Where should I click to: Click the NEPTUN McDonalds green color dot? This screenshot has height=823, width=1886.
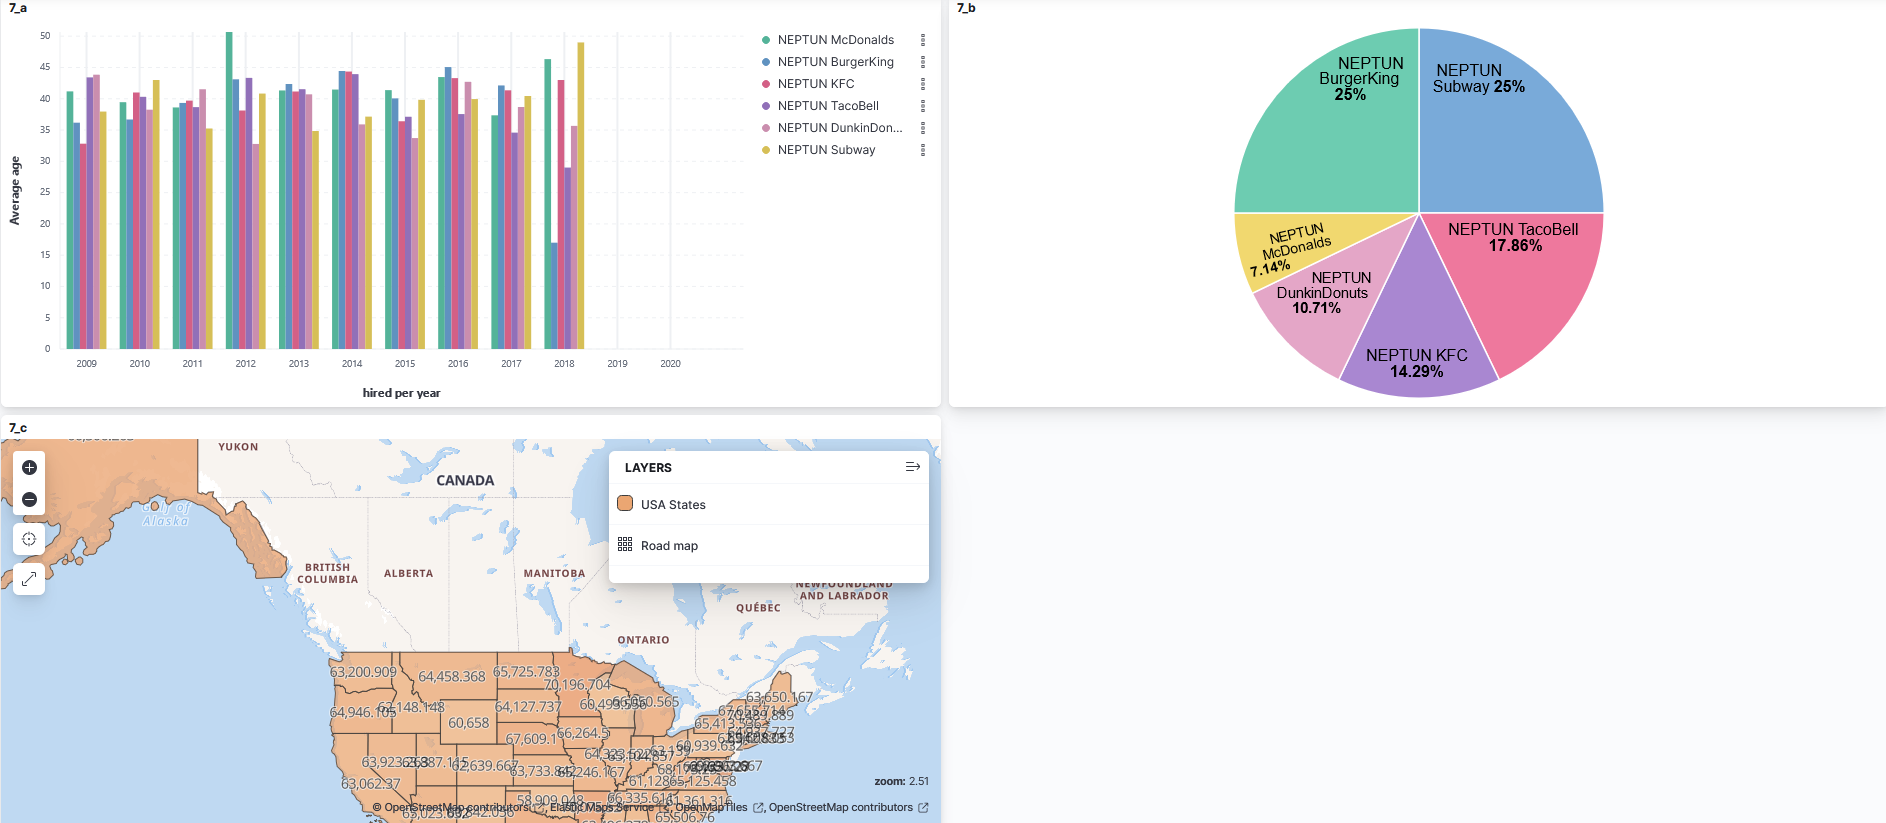tap(766, 40)
